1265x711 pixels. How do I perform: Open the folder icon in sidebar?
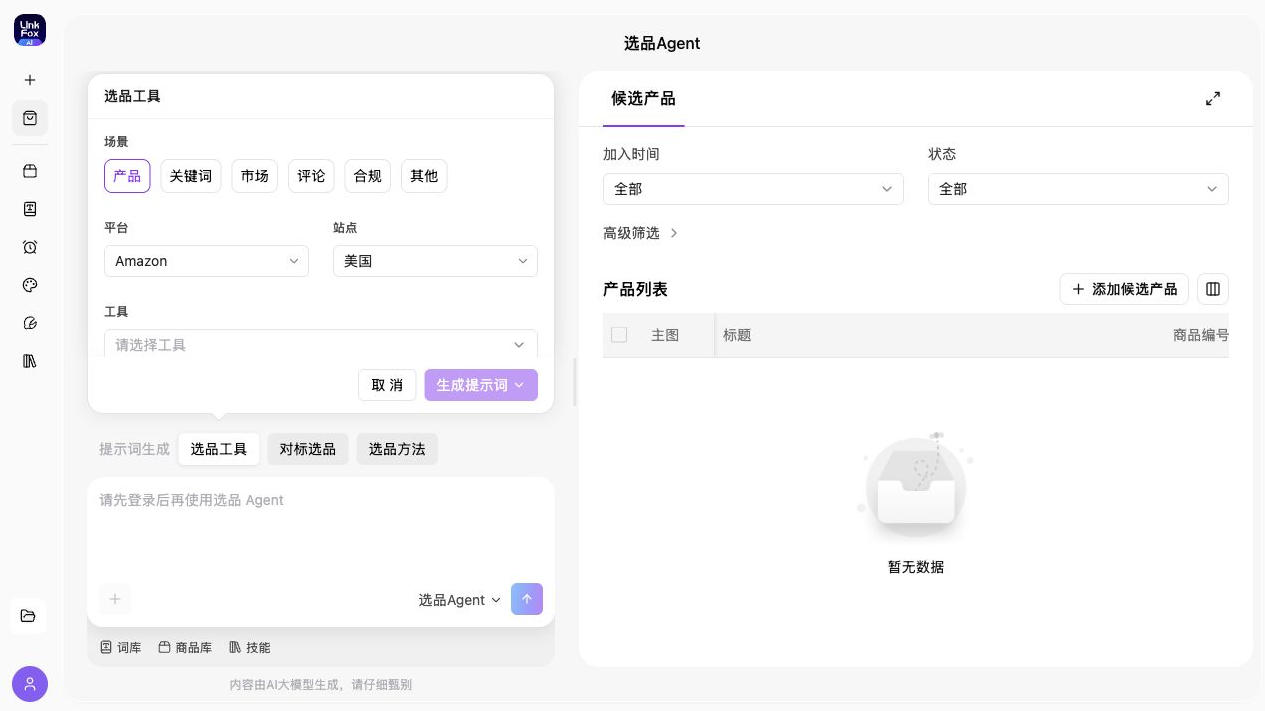point(29,616)
